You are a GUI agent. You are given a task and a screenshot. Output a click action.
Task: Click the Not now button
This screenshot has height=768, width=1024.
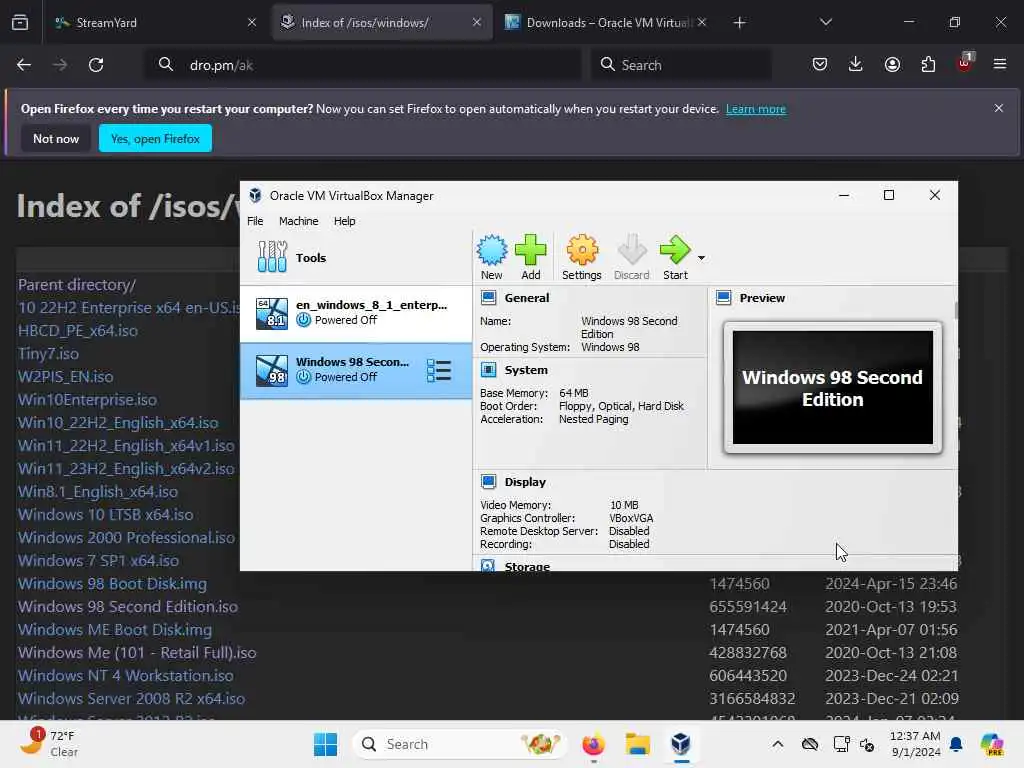click(x=56, y=138)
